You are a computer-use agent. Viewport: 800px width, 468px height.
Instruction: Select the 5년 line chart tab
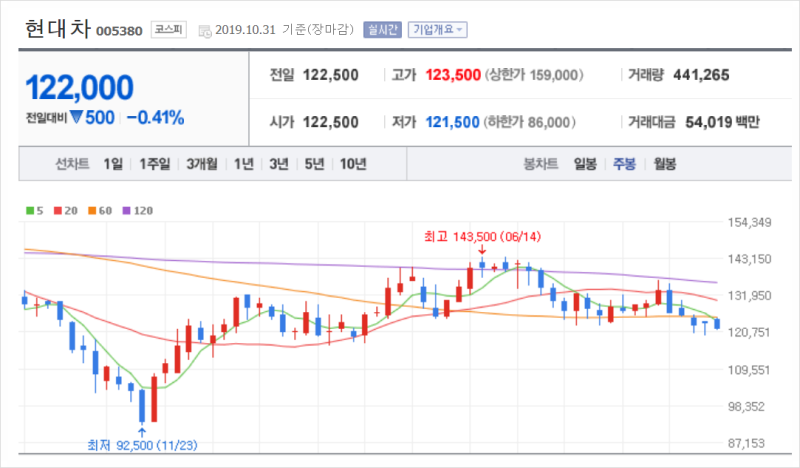tap(314, 164)
